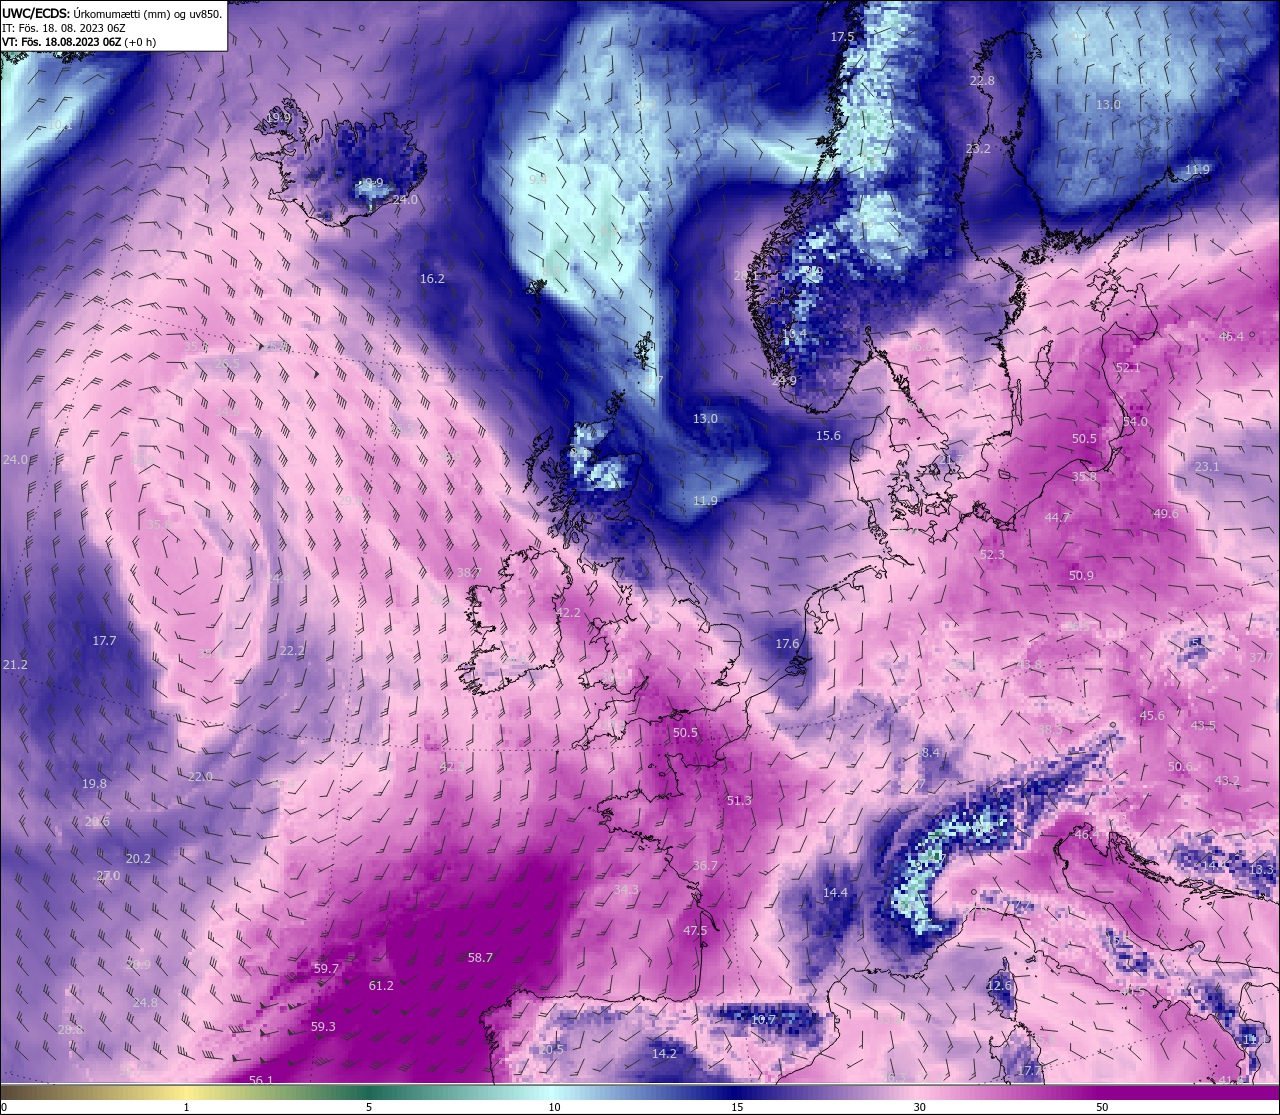The width and height of the screenshot is (1280, 1115).
Task: Click the 17.5 value at the top
Action: click(842, 37)
